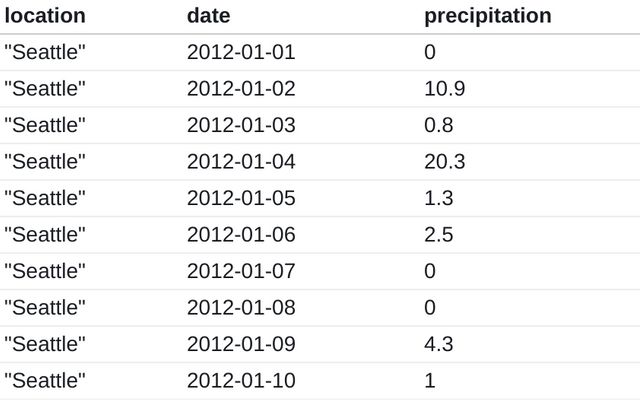The image size is (640, 400).
Task: Click the precipitation value 0.8
Action: tap(438, 125)
